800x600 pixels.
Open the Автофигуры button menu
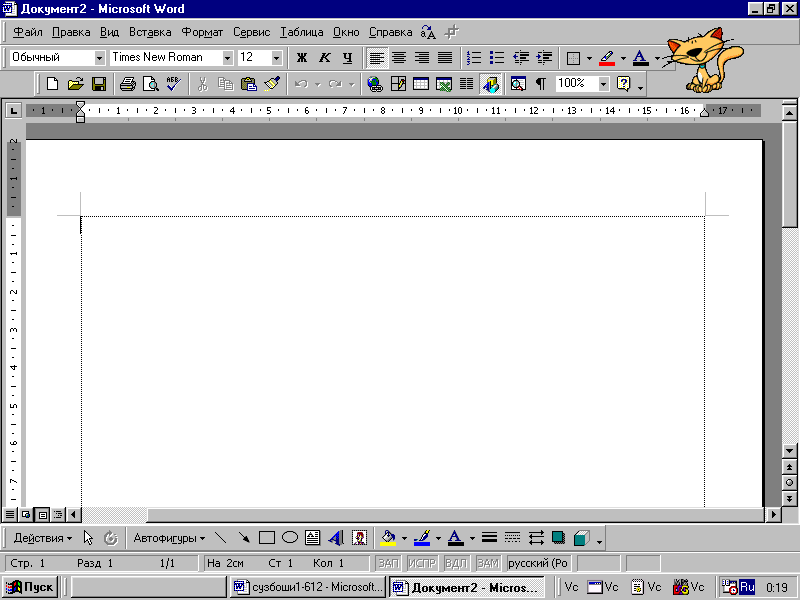[x=169, y=538]
